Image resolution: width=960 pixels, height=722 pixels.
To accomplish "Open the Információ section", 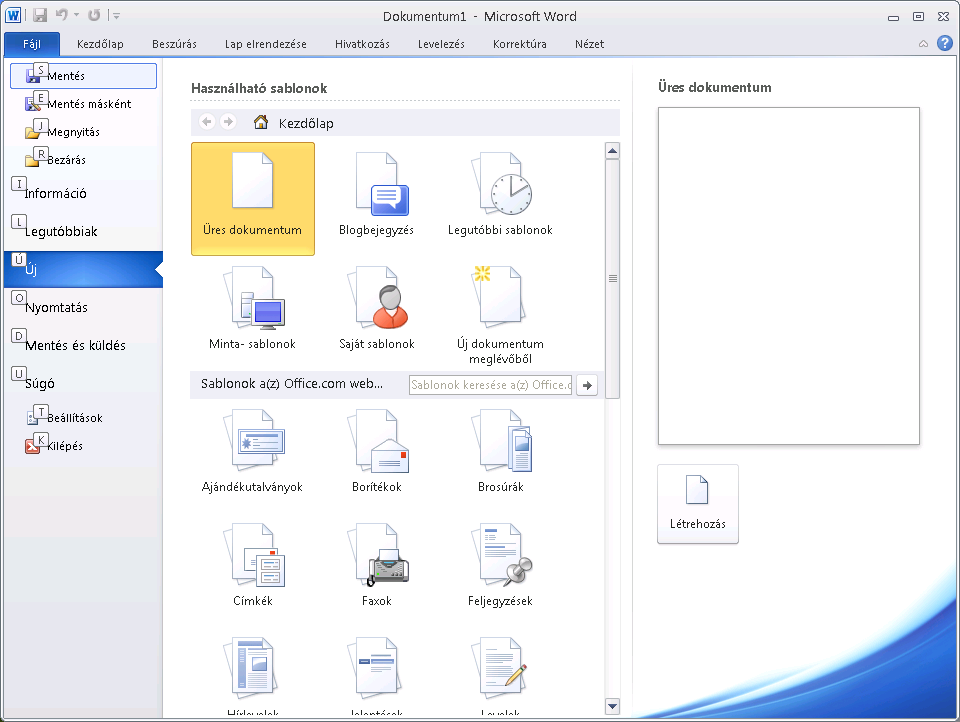I will 83,194.
